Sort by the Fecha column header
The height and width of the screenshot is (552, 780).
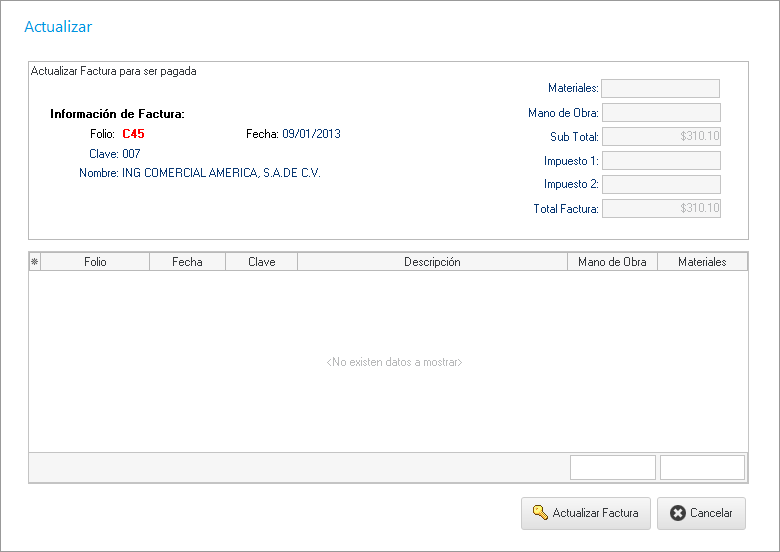187,262
